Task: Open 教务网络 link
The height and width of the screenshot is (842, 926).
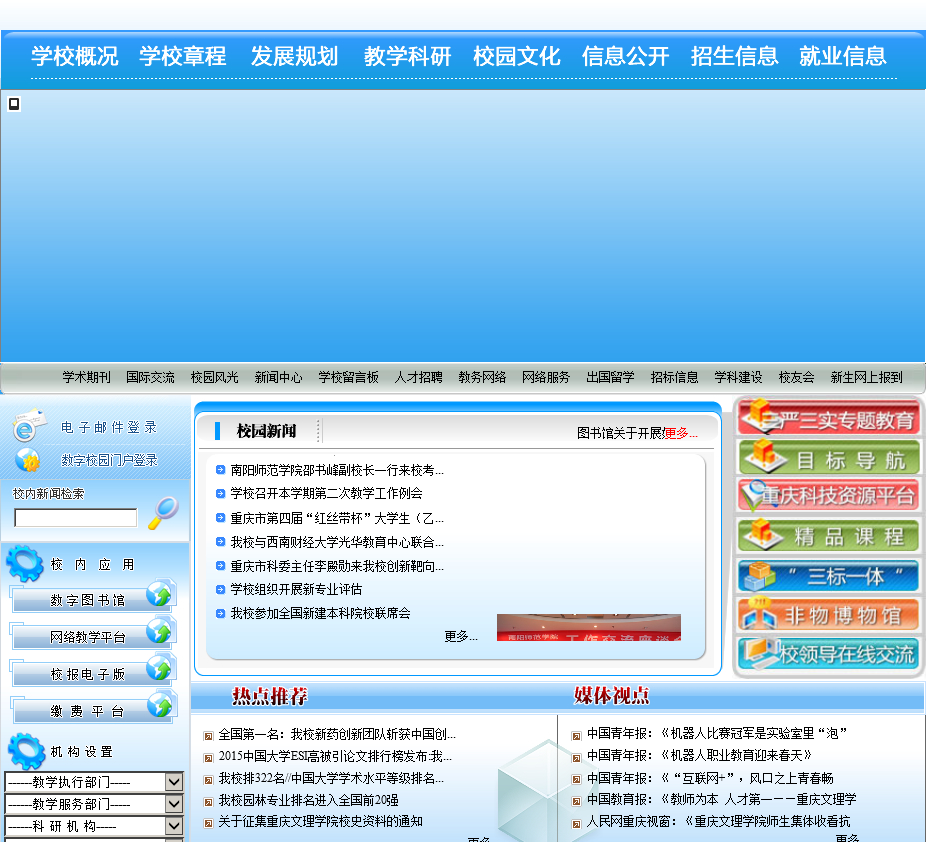Action: pyautogui.click(x=482, y=377)
